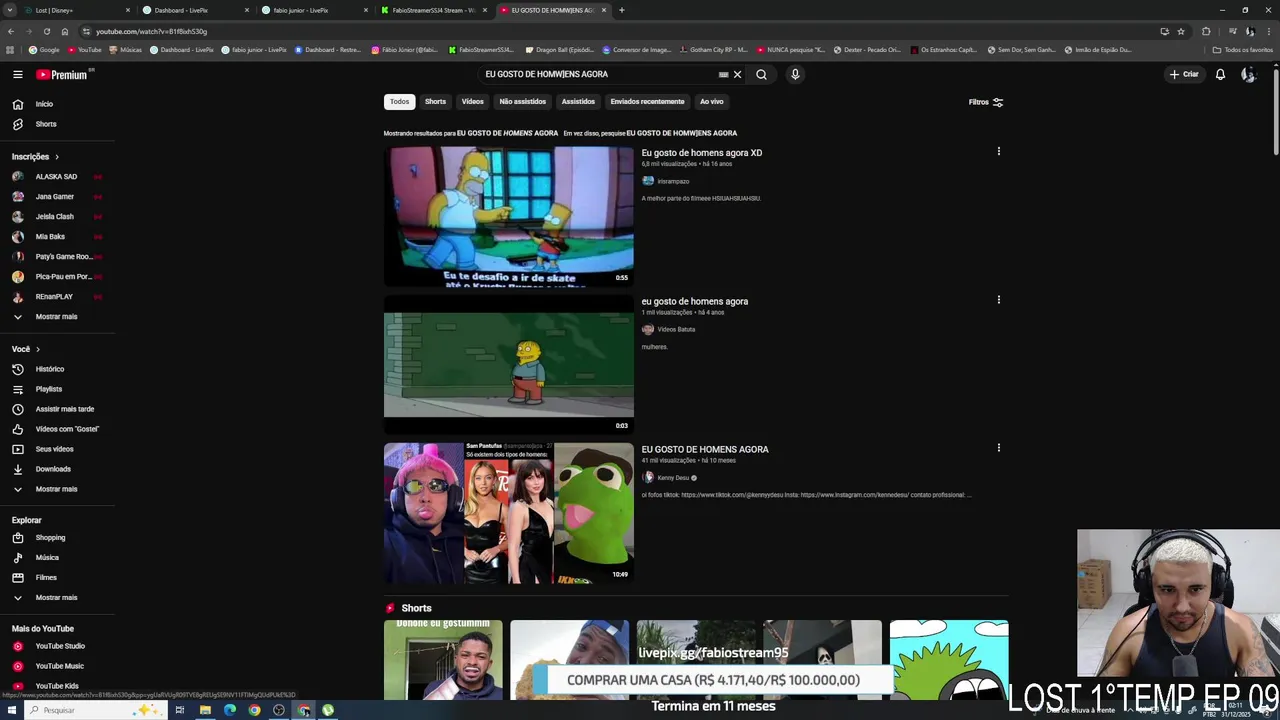Open Microsoft Edge from the taskbar
This screenshot has height=720, width=1280.
tap(230, 710)
